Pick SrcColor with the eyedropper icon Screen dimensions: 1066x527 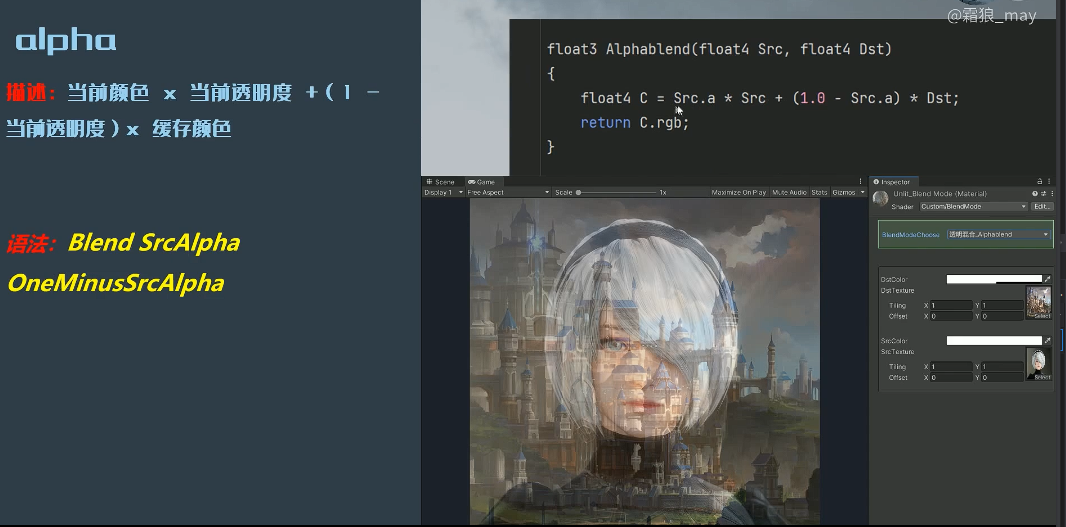[x=1048, y=341]
